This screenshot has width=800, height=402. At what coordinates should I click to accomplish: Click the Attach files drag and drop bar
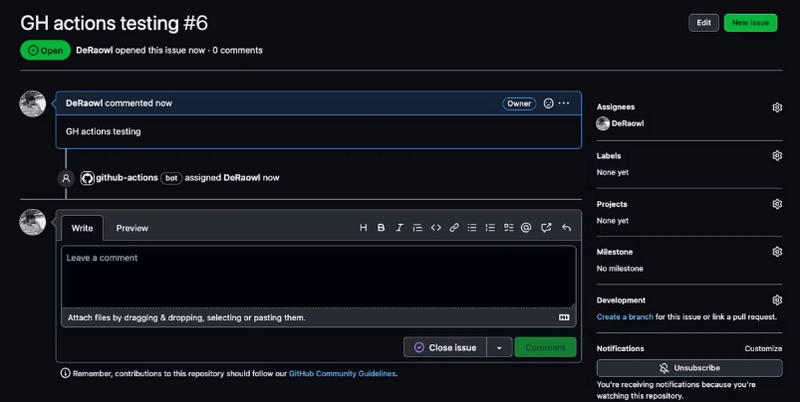pyautogui.click(x=319, y=317)
